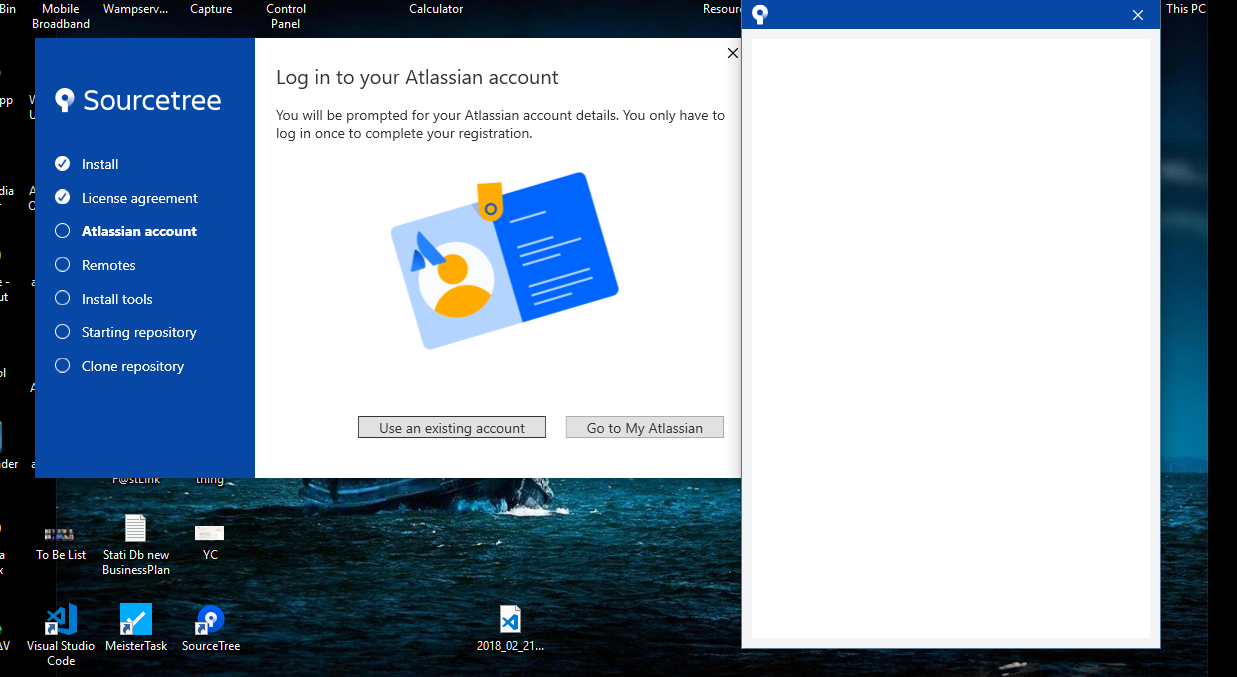This screenshot has width=1237, height=677.
Task: Click the Sourcetree icon in the blank window's title bar
Action: 760,15
